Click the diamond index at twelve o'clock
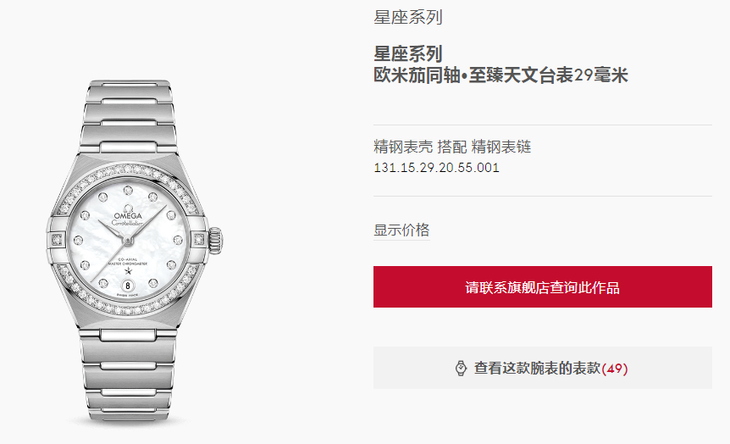 128,190
